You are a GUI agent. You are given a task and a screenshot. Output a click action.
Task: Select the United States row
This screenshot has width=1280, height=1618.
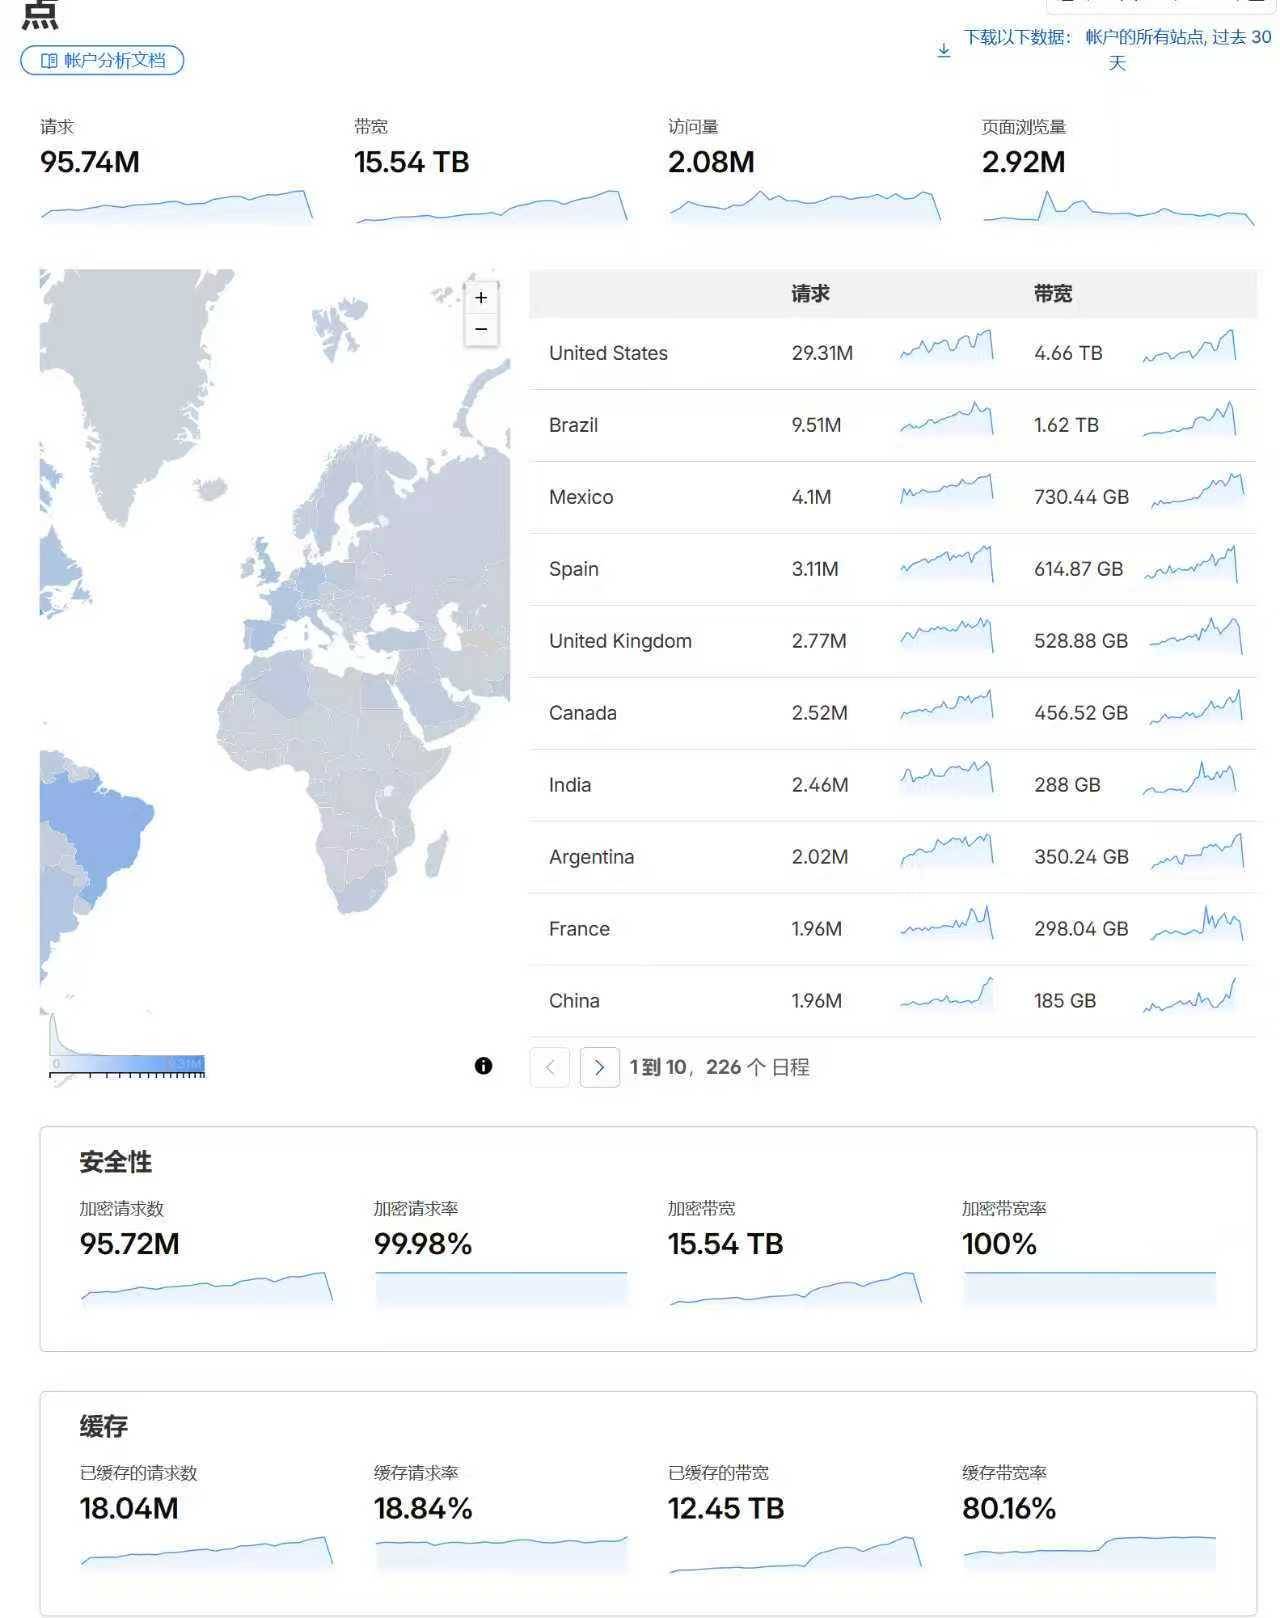(892, 353)
